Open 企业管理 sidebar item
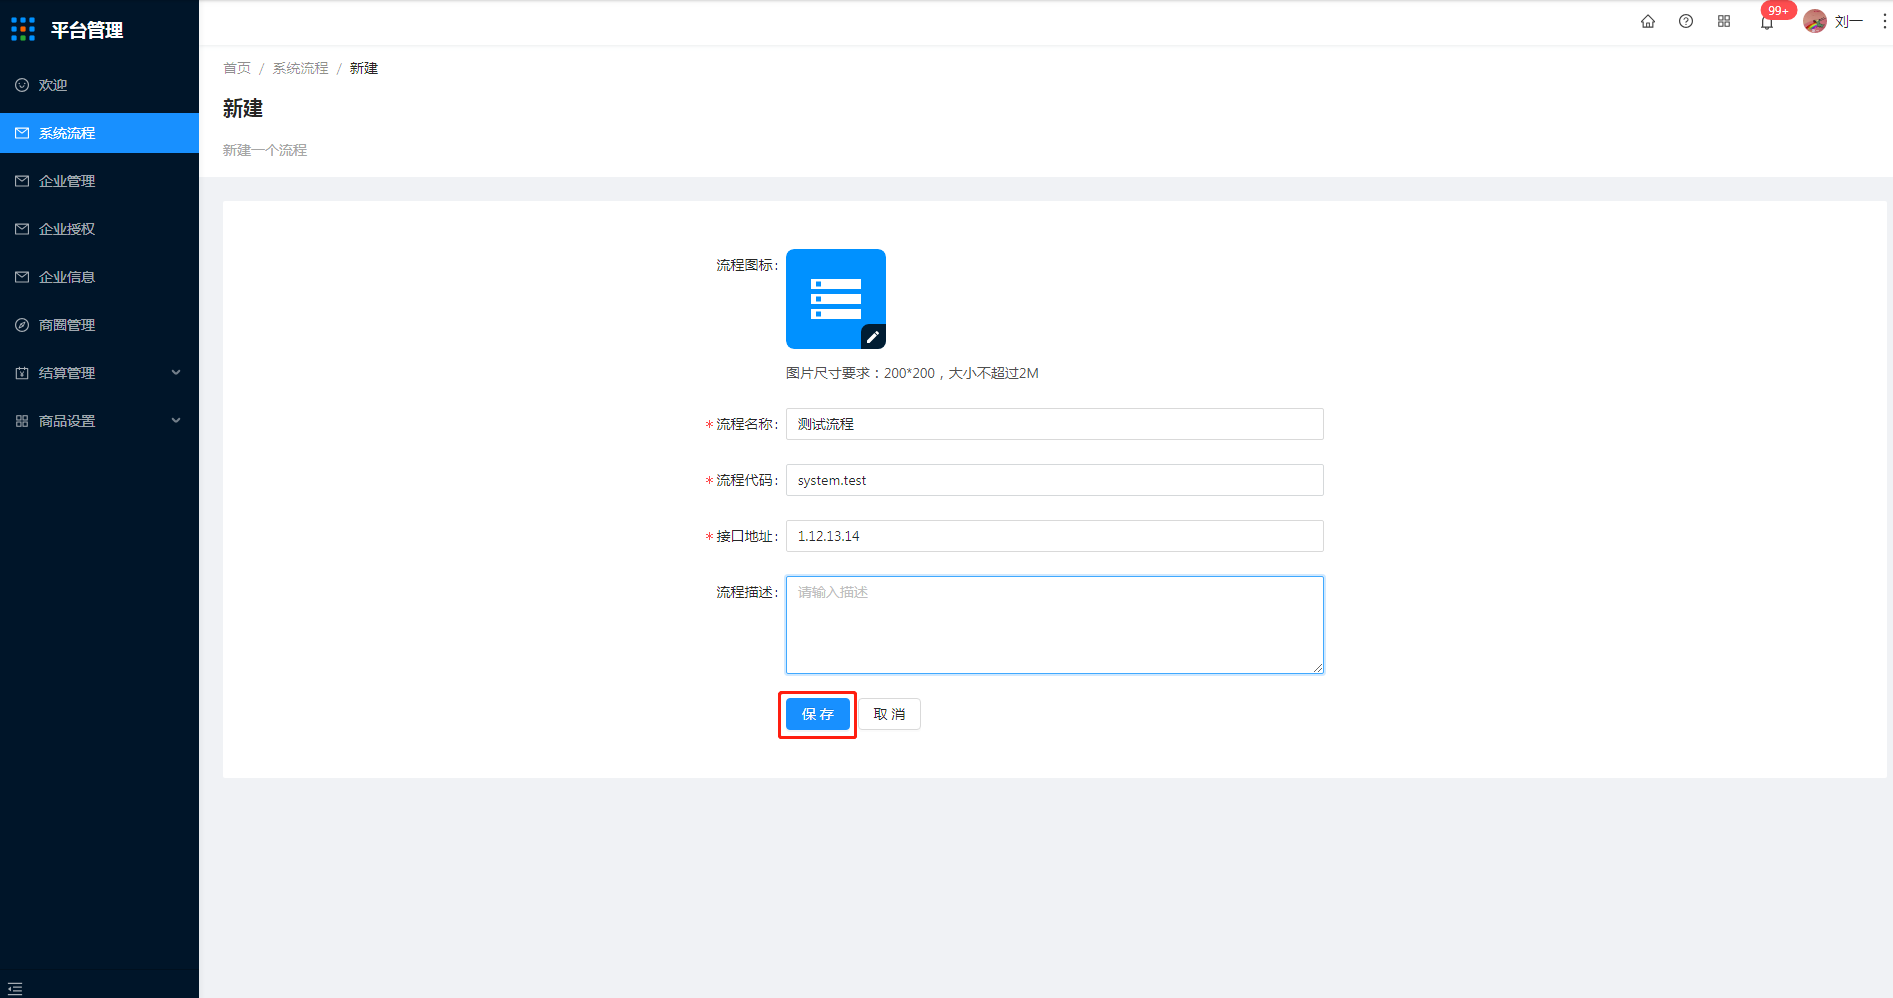This screenshot has width=1893, height=998. click(x=99, y=181)
